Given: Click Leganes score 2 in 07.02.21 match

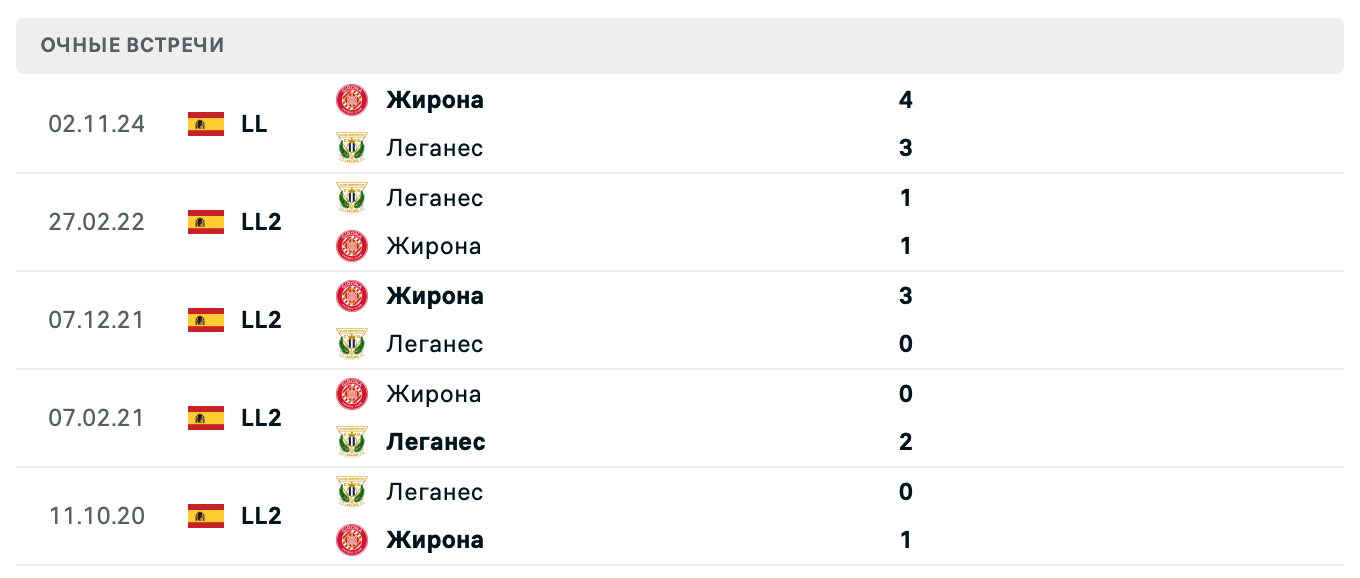Looking at the screenshot, I should click(906, 442).
